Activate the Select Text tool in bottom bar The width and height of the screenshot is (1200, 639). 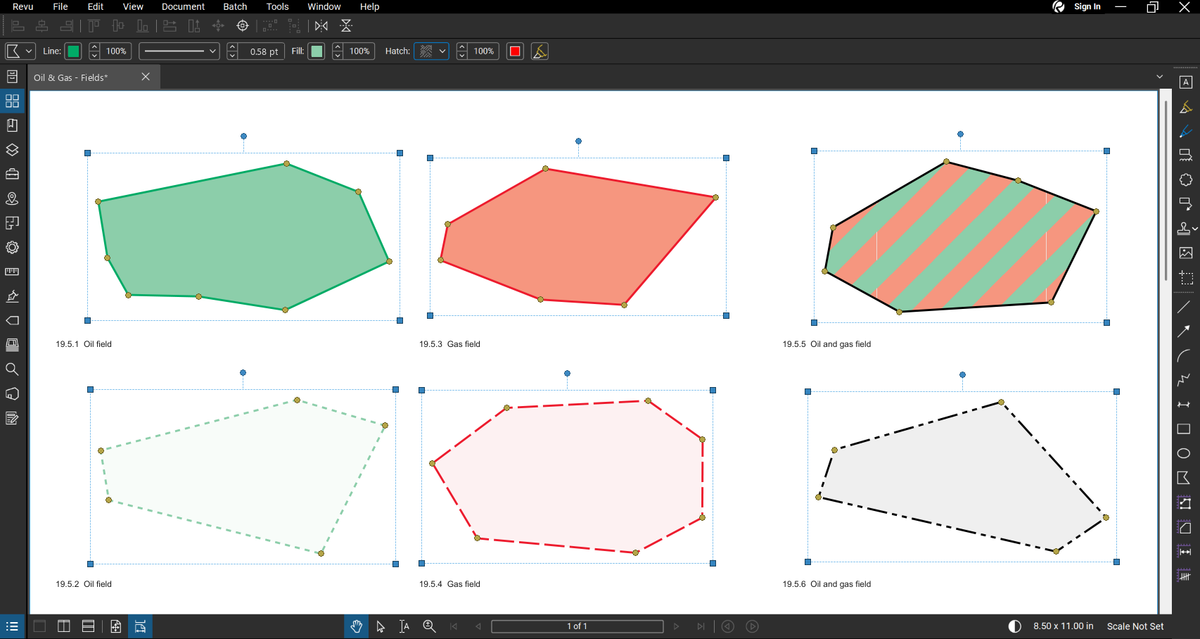click(x=404, y=626)
